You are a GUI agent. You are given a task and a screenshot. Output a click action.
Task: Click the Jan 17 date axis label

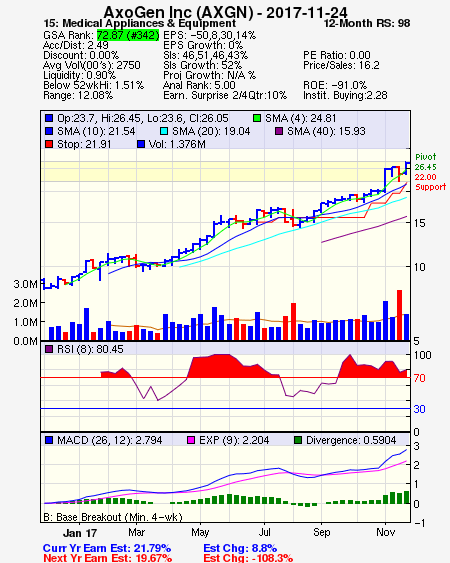(x=80, y=533)
